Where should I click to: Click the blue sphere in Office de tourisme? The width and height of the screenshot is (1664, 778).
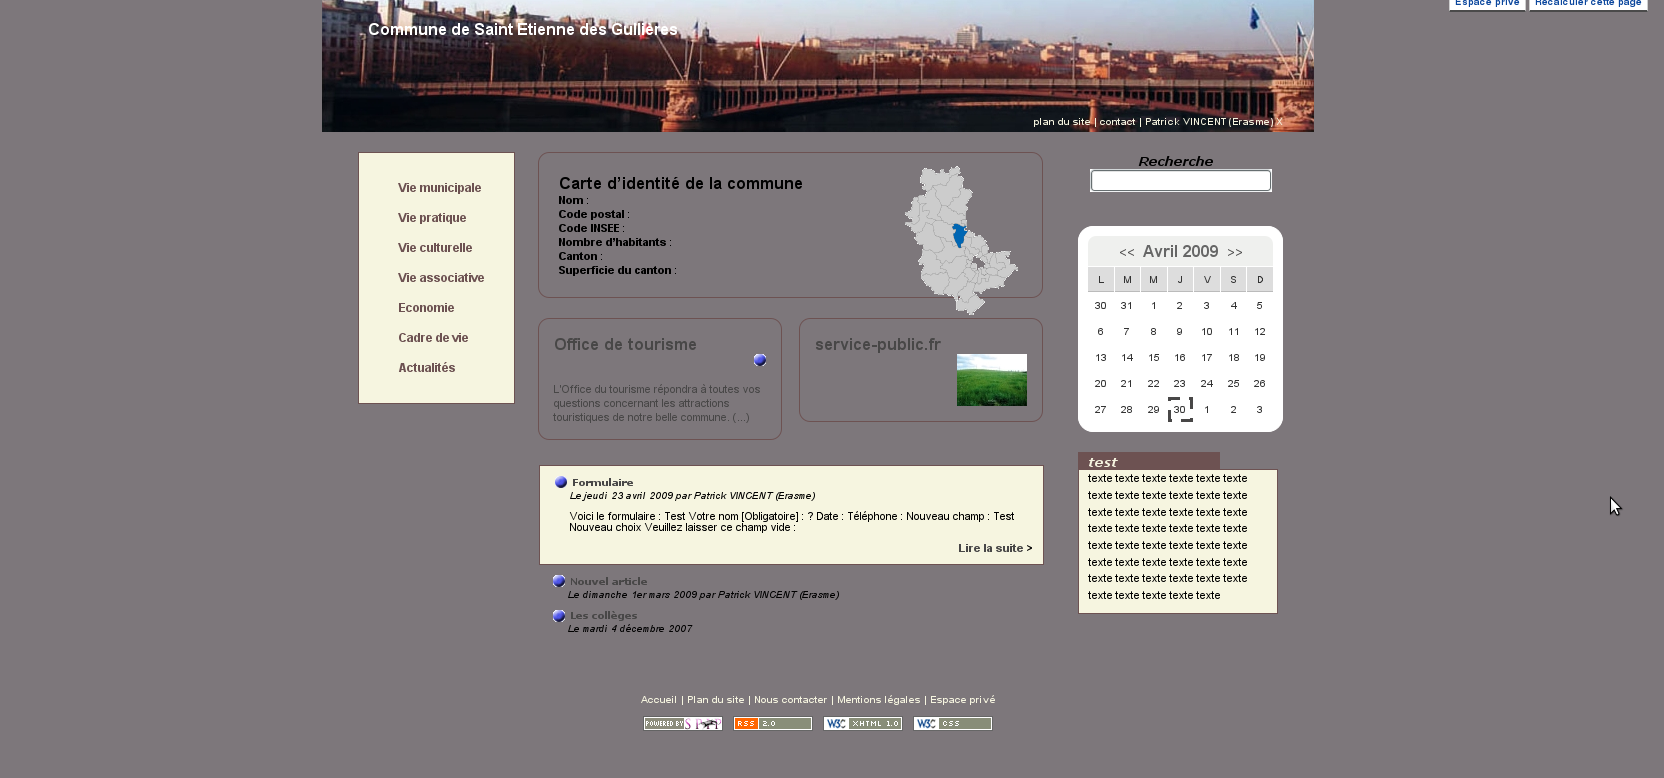coord(760,360)
